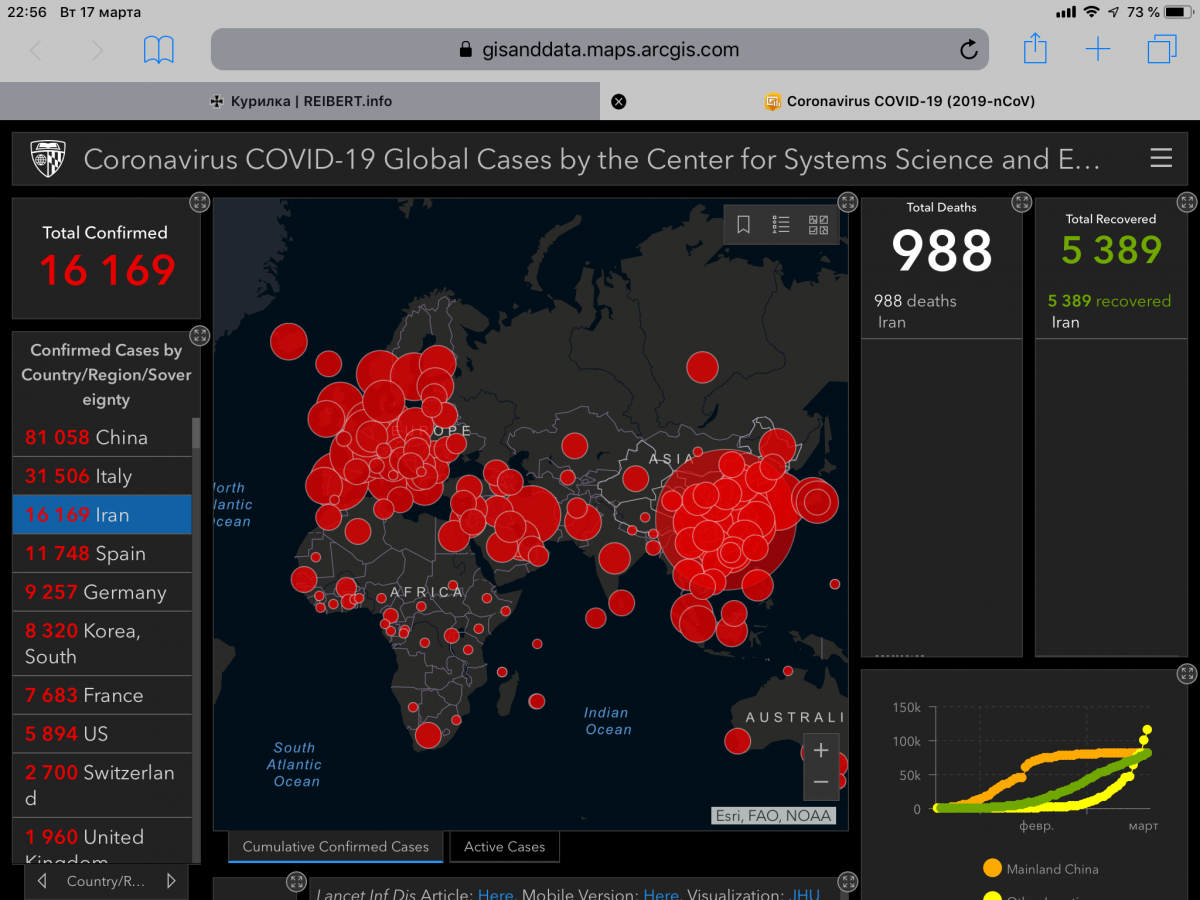Open the basemap gallery grid icon
1200x900 pixels.
tap(818, 225)
